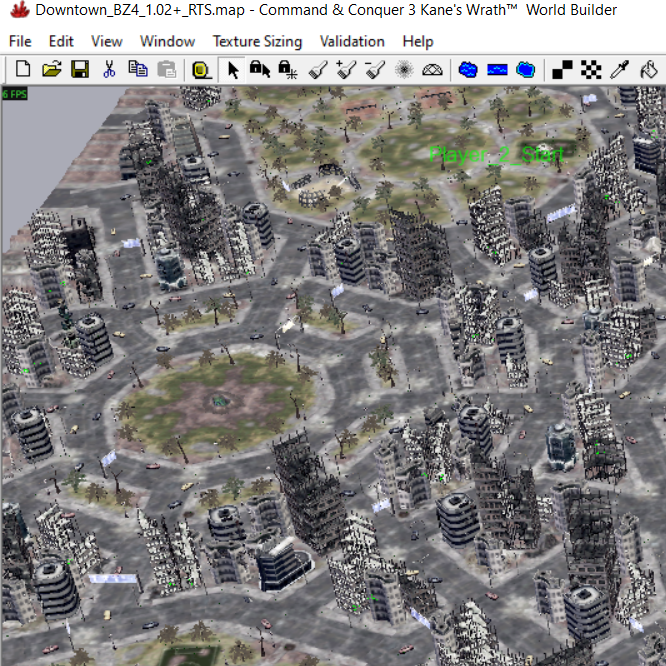Select the black arrow pointer tool
The width and height of the screenshot is (666, 666).
coord(232,69)
